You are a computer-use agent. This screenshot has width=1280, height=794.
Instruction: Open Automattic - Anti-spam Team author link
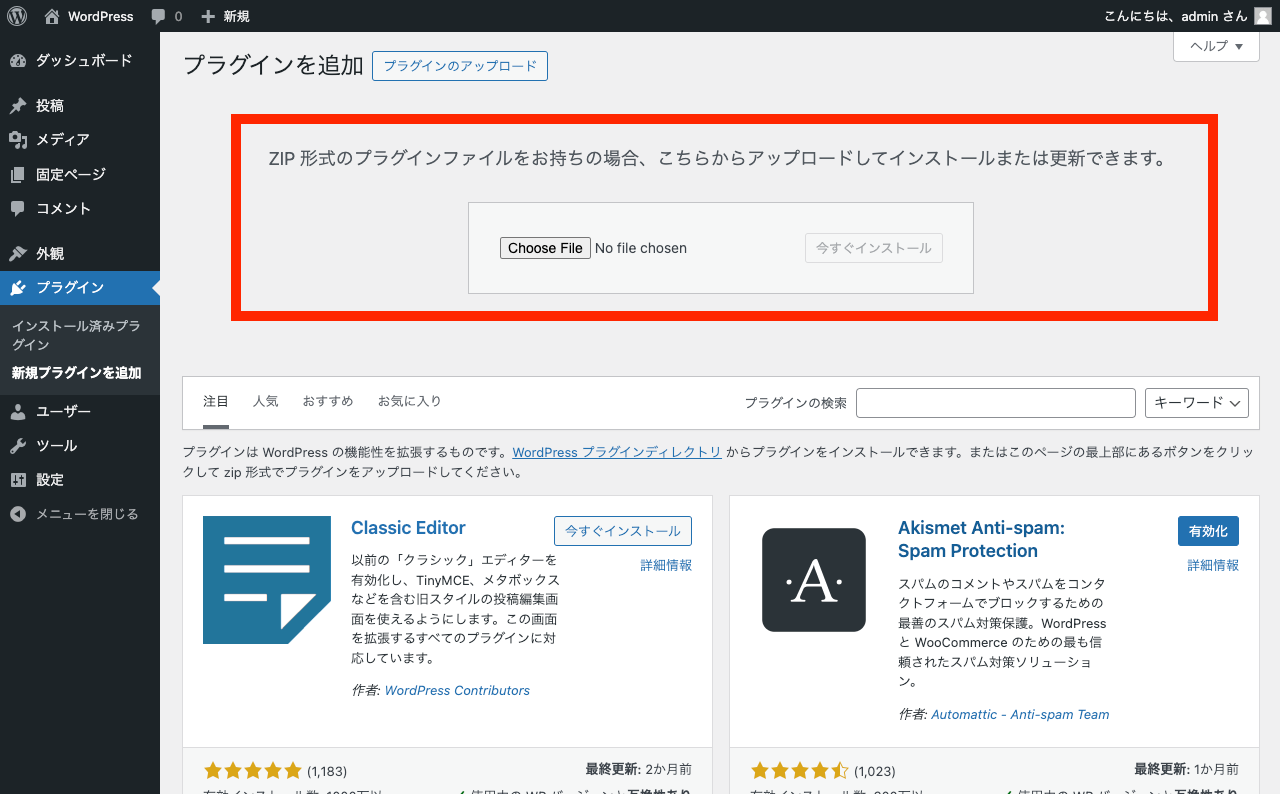[x=1020, y=714]
